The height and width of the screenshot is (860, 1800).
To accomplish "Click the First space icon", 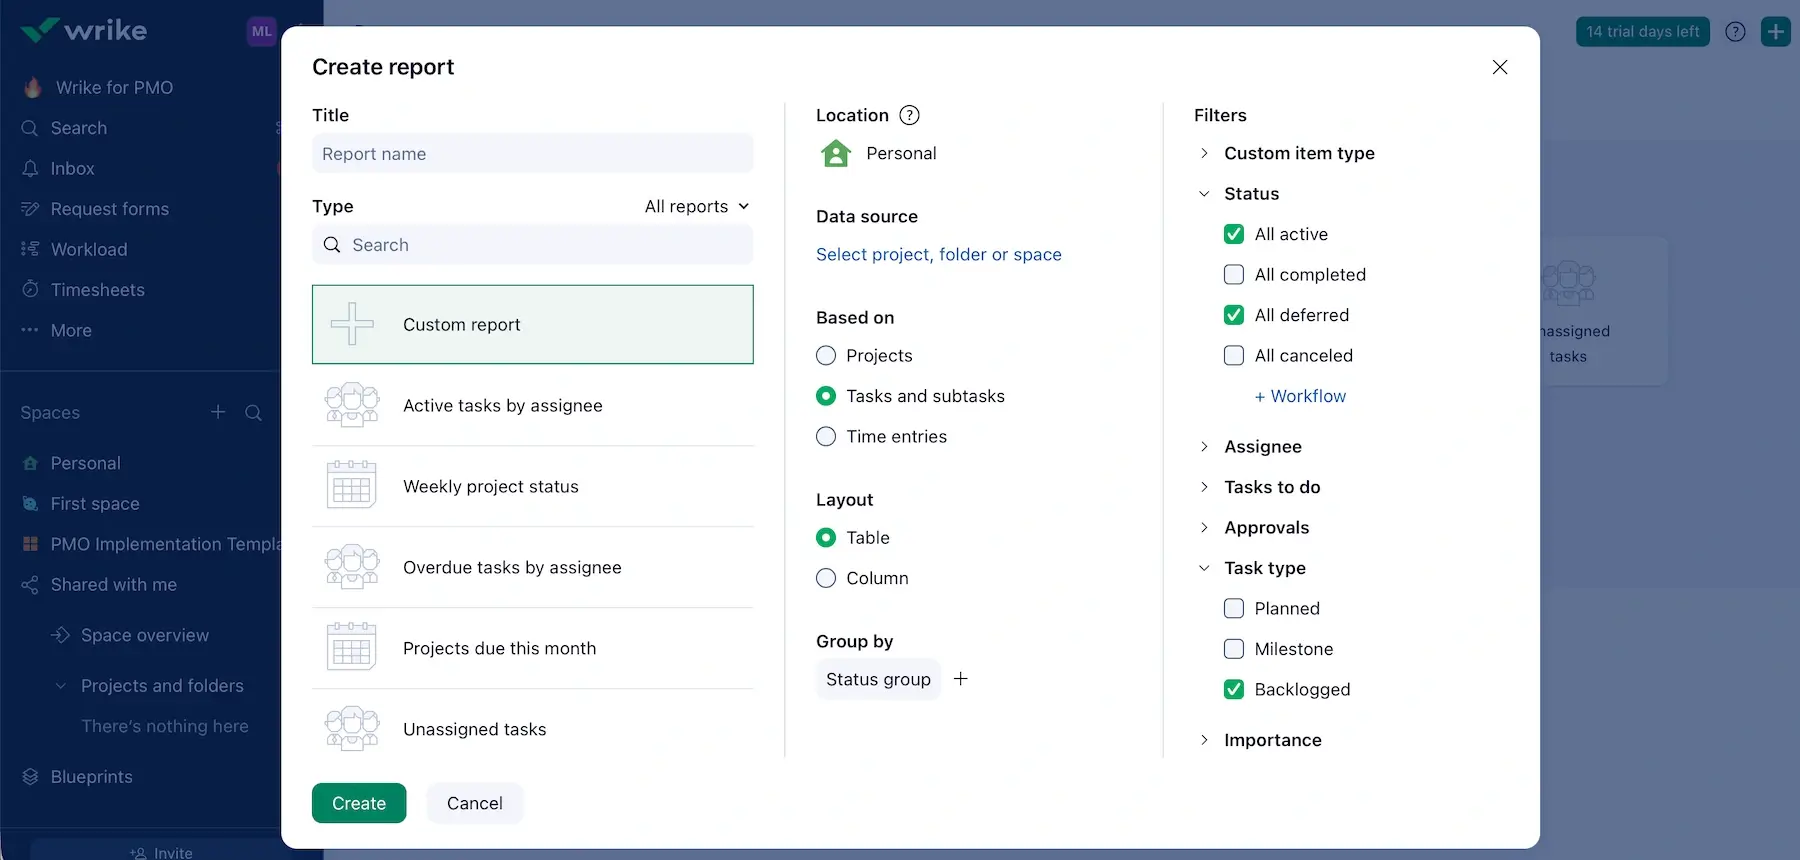I will click(x=30, y=504).
